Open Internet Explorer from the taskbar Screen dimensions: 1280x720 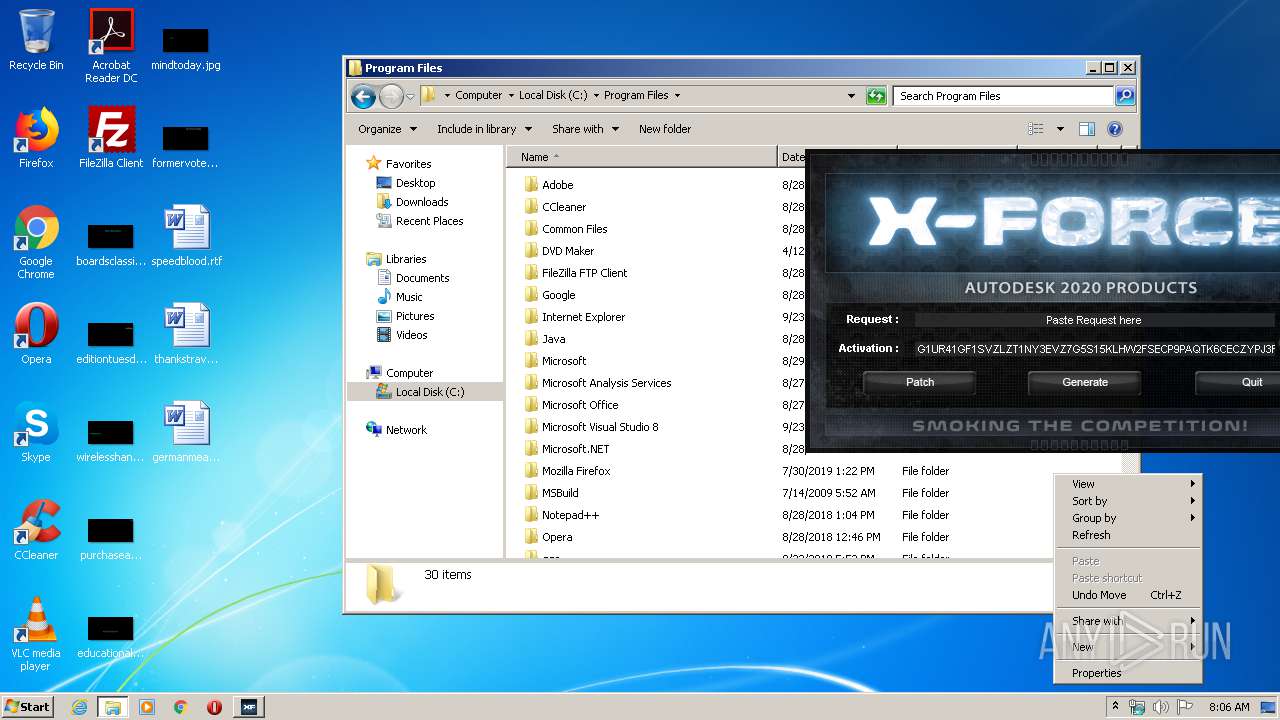tap(79, 707)
